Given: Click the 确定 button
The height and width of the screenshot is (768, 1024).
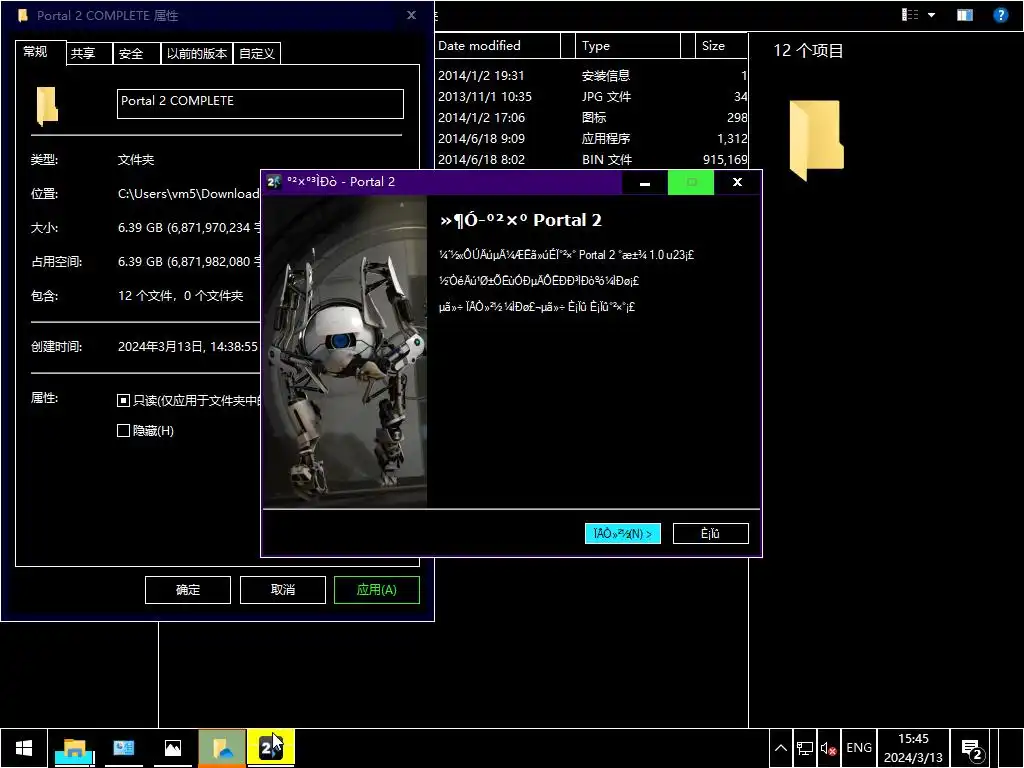Looking at the screenshot, I should (x=187, y=590).
